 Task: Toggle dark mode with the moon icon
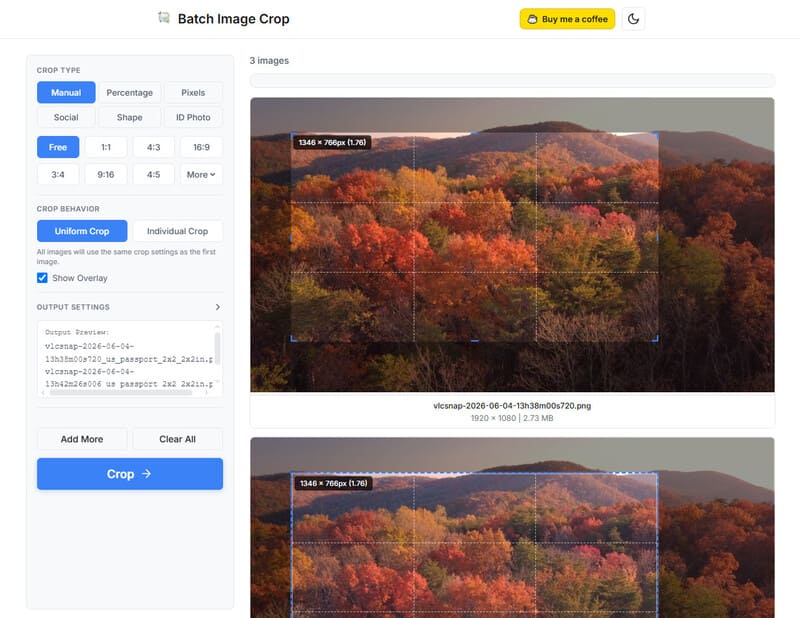pyautogui.click(x=633, y=19)
